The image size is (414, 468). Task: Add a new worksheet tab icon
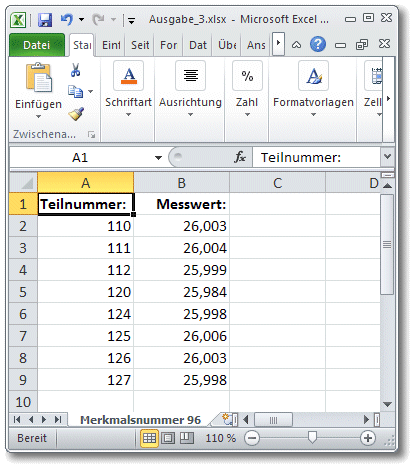[x=228, y=419]
